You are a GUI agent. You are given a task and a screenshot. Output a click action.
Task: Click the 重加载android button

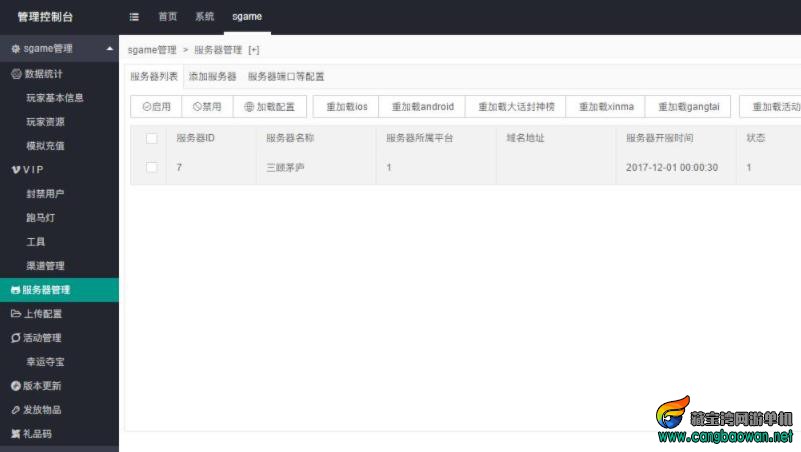(422, 107)
